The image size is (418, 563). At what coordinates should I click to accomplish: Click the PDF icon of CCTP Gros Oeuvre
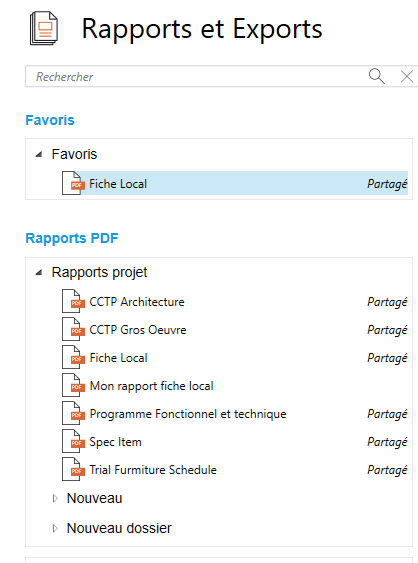[x=73, y=329]
